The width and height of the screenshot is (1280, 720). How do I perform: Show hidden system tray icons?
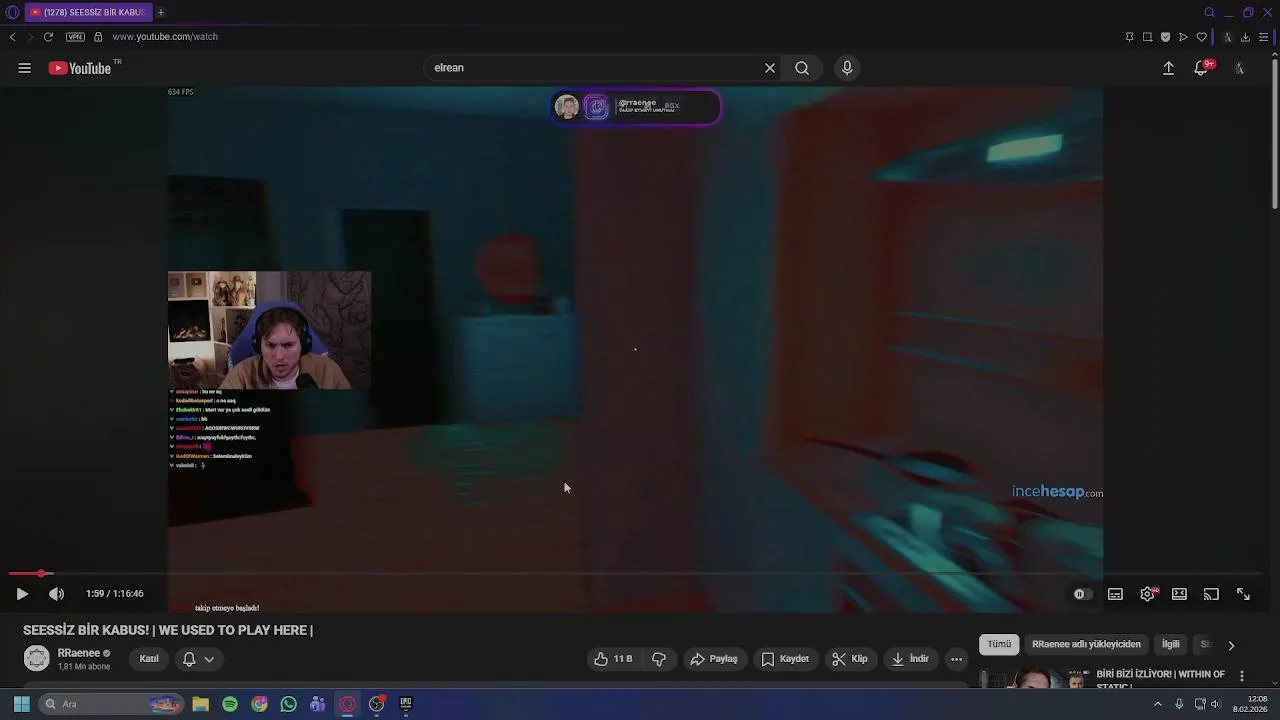(x=1158, y=704)
